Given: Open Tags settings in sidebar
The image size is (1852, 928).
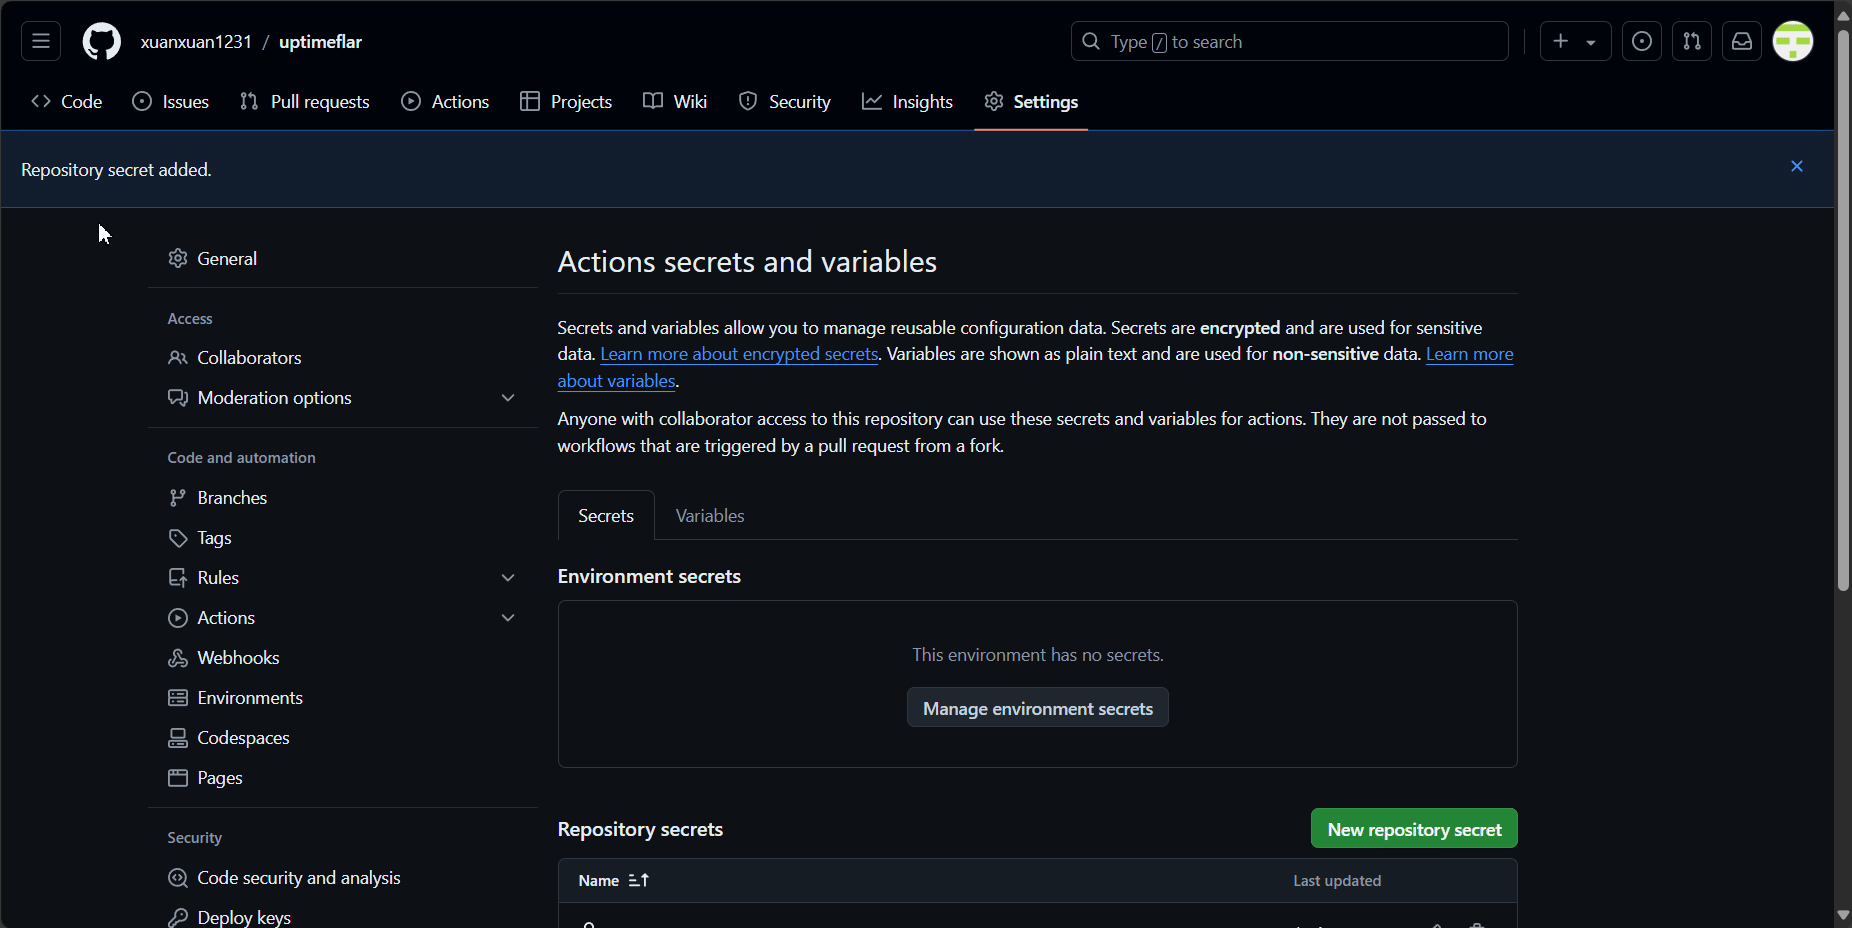Looking at the screenshot, I should click(x=343, y=537).
